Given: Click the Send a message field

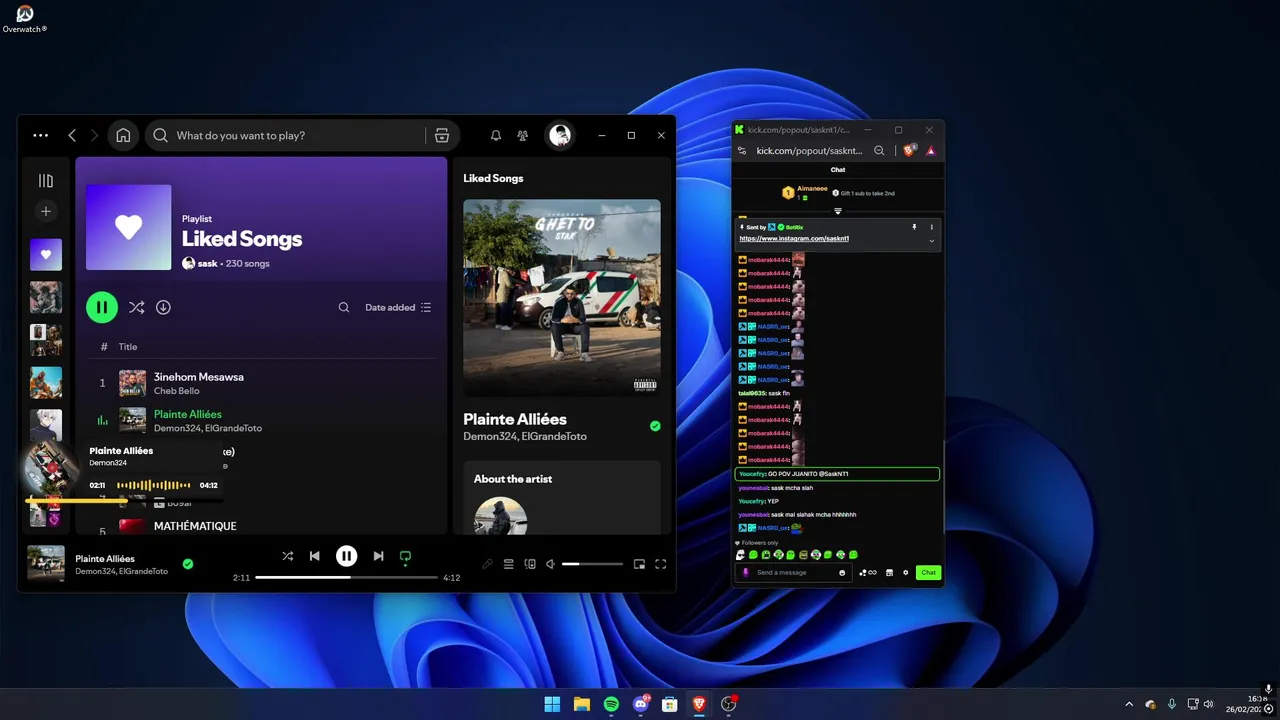Looking at the screenshot, I should pyautogui.click(x=793, y=573).
